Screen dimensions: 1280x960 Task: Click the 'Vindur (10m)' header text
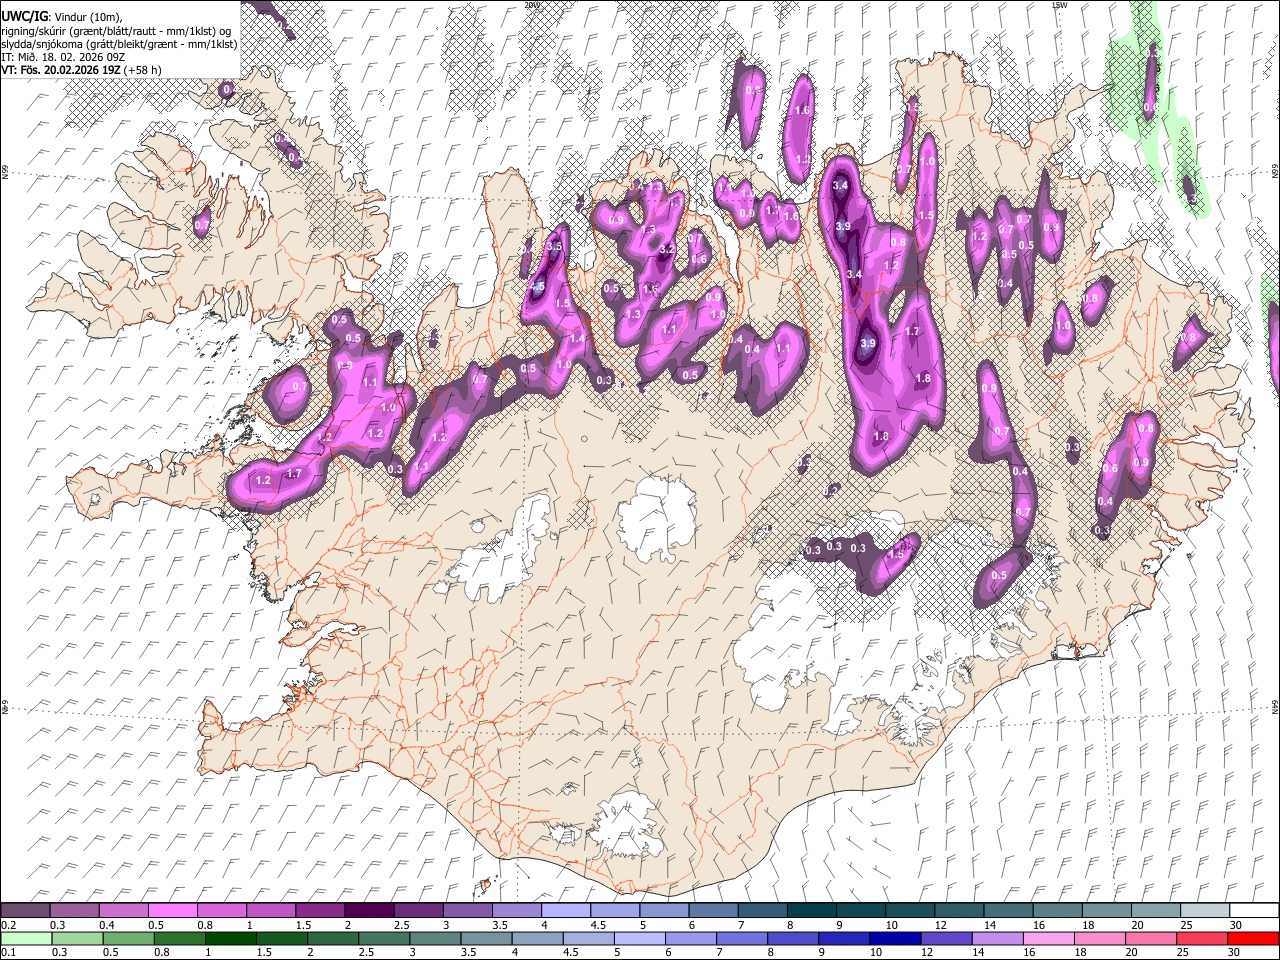click(89, 17)
